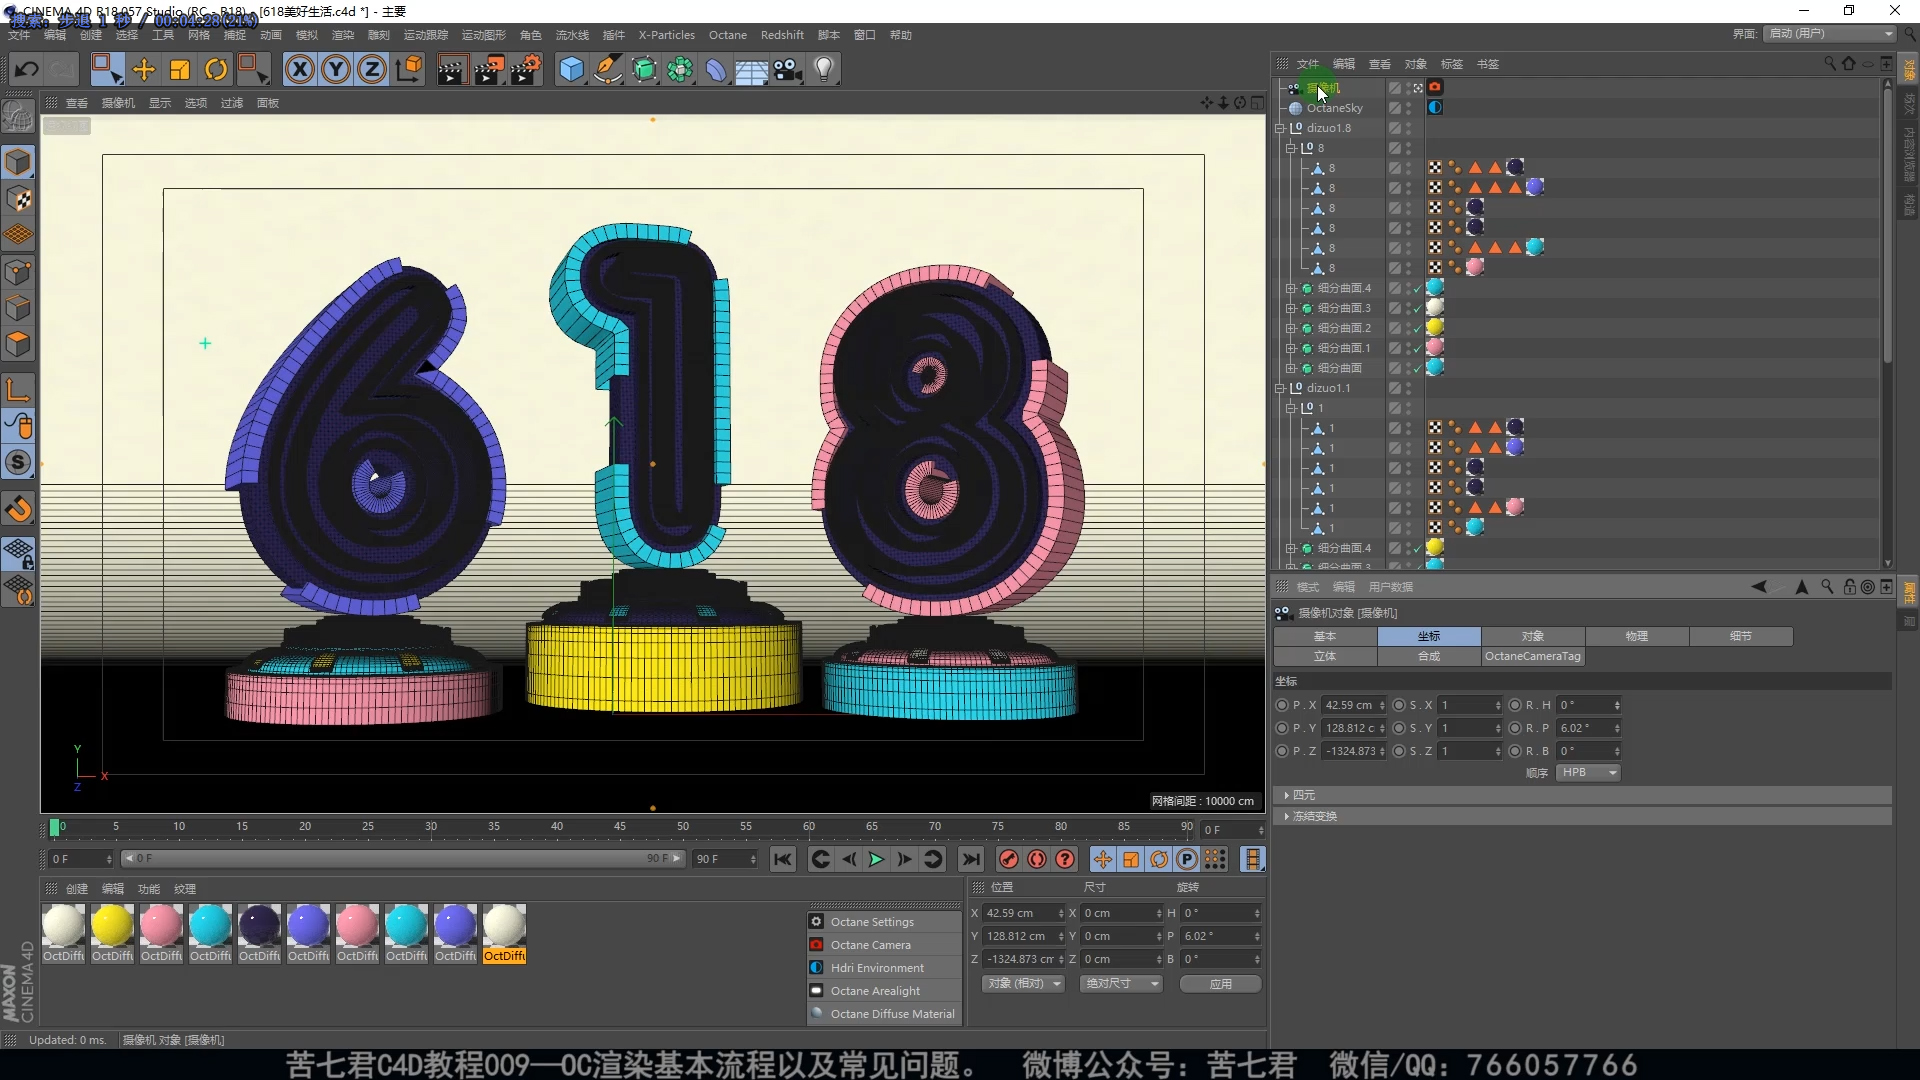Toggle the Y axis lock
The image size is (1920, 1080).
[336, 69]
